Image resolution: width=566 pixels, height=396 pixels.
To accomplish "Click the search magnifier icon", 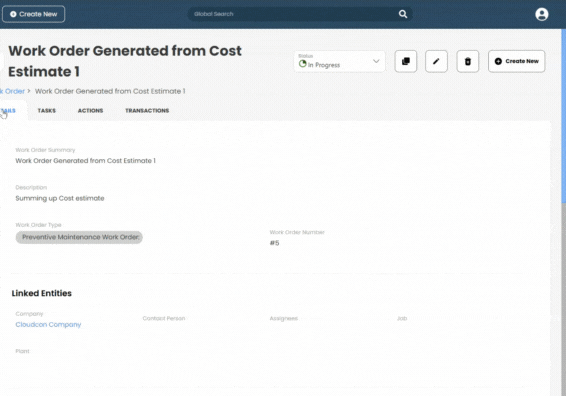I will [403, 14].
